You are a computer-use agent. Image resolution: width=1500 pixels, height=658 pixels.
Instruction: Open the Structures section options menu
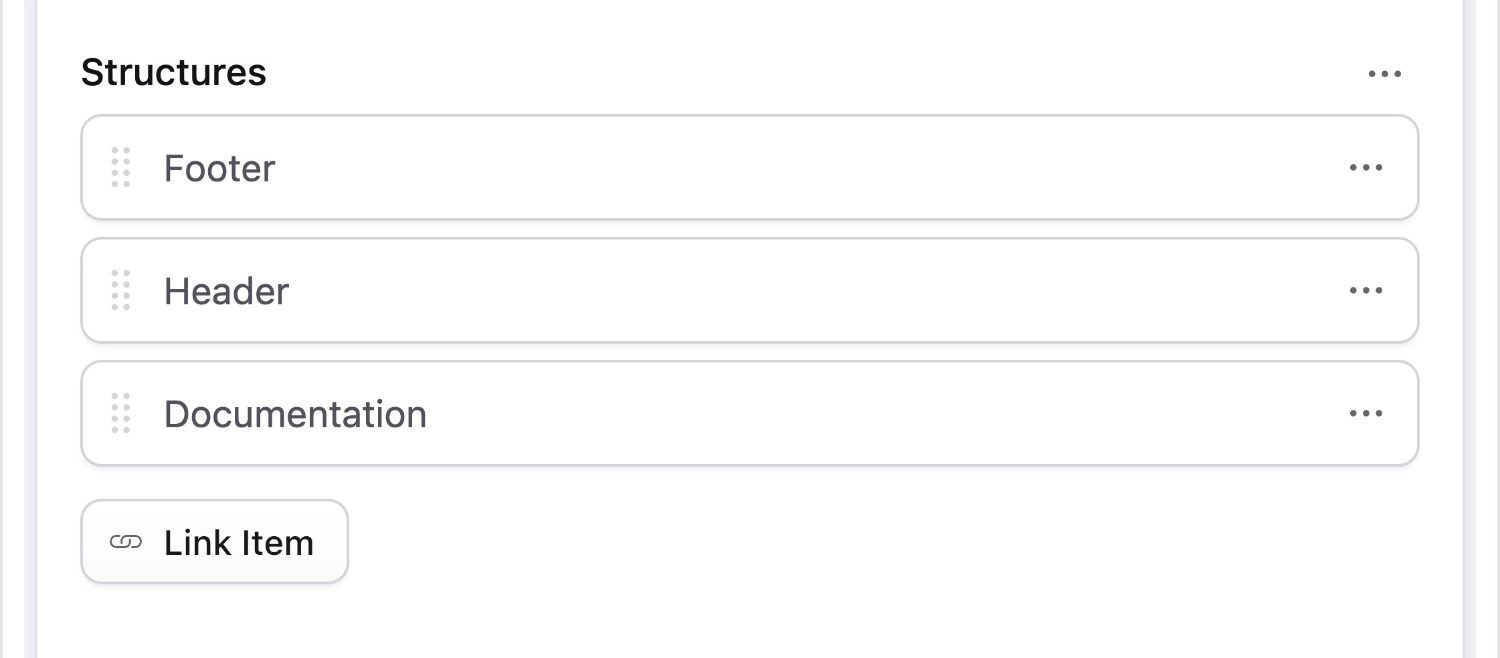(x=1384, y=74)
